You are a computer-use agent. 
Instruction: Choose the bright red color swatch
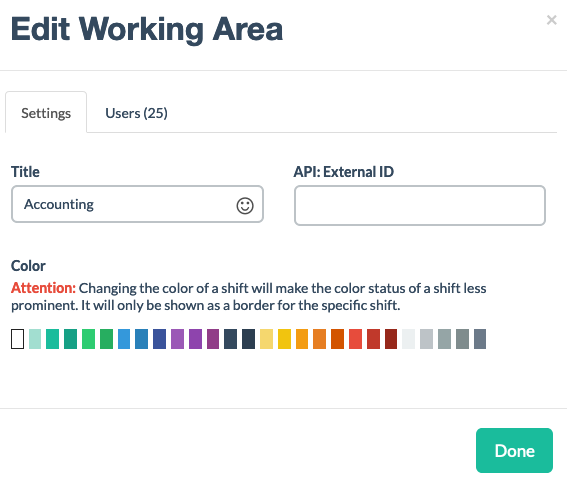pyautogui.click(x=355, y=339)
